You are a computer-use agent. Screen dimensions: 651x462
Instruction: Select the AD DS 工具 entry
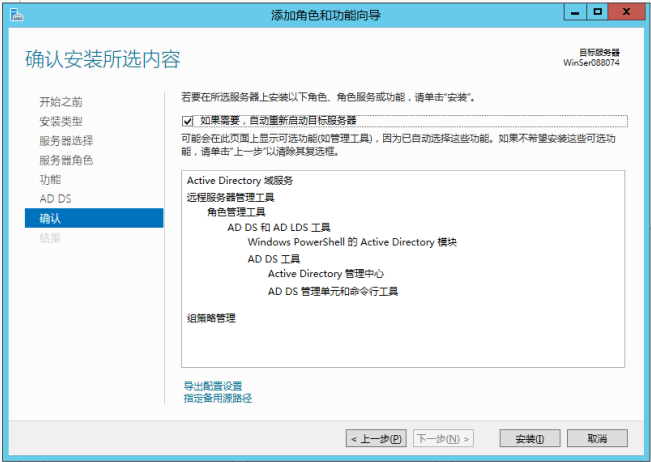tap(274, 259)
